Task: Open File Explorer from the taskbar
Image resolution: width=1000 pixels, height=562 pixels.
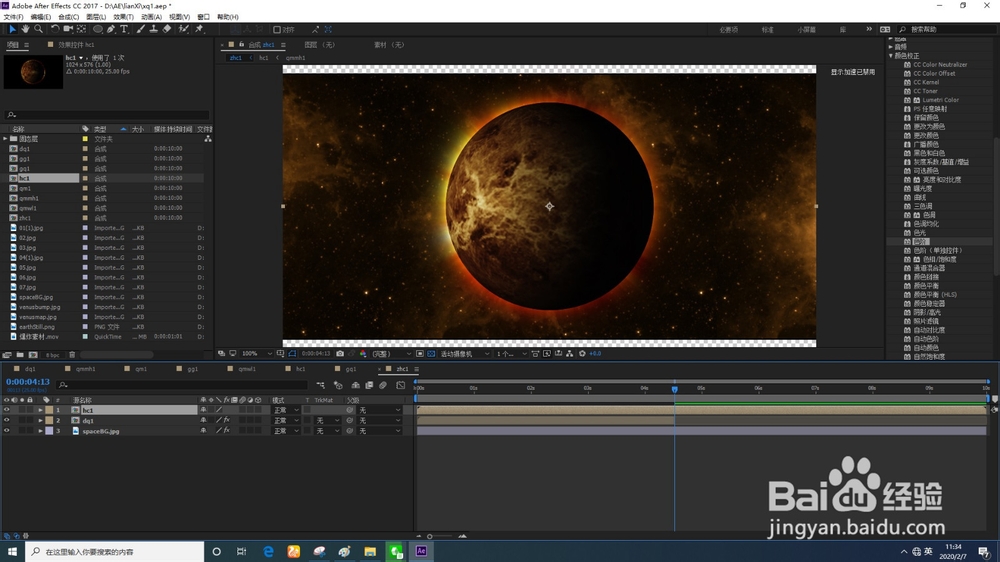Action: coord(370,551)
